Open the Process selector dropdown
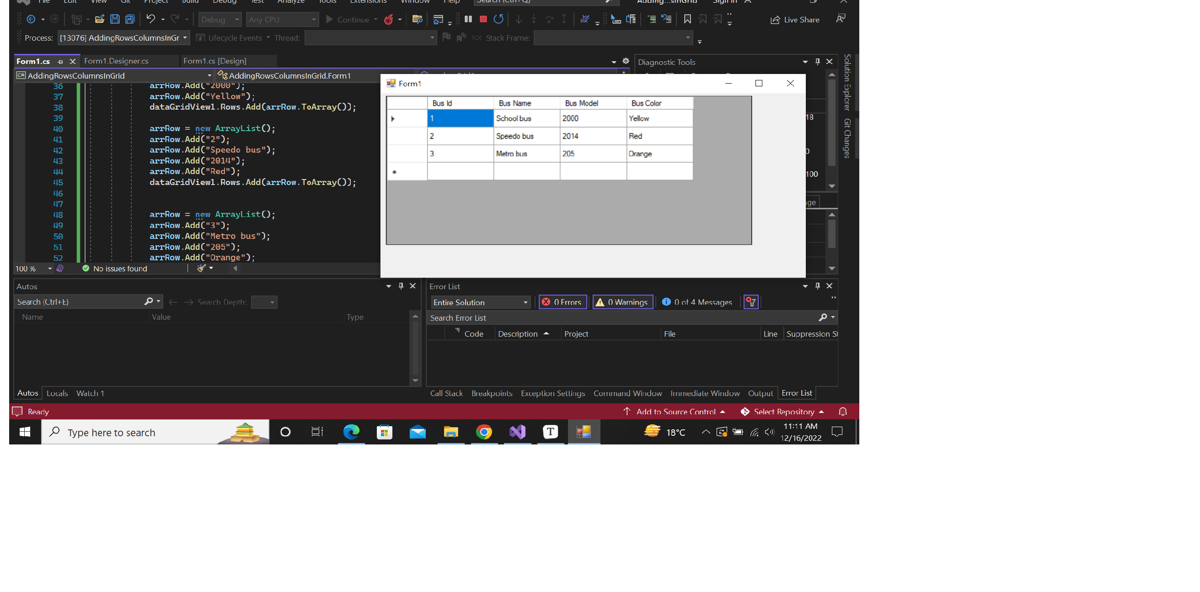The width and height of the screenshot is (1200, 592). click(123, 38)
